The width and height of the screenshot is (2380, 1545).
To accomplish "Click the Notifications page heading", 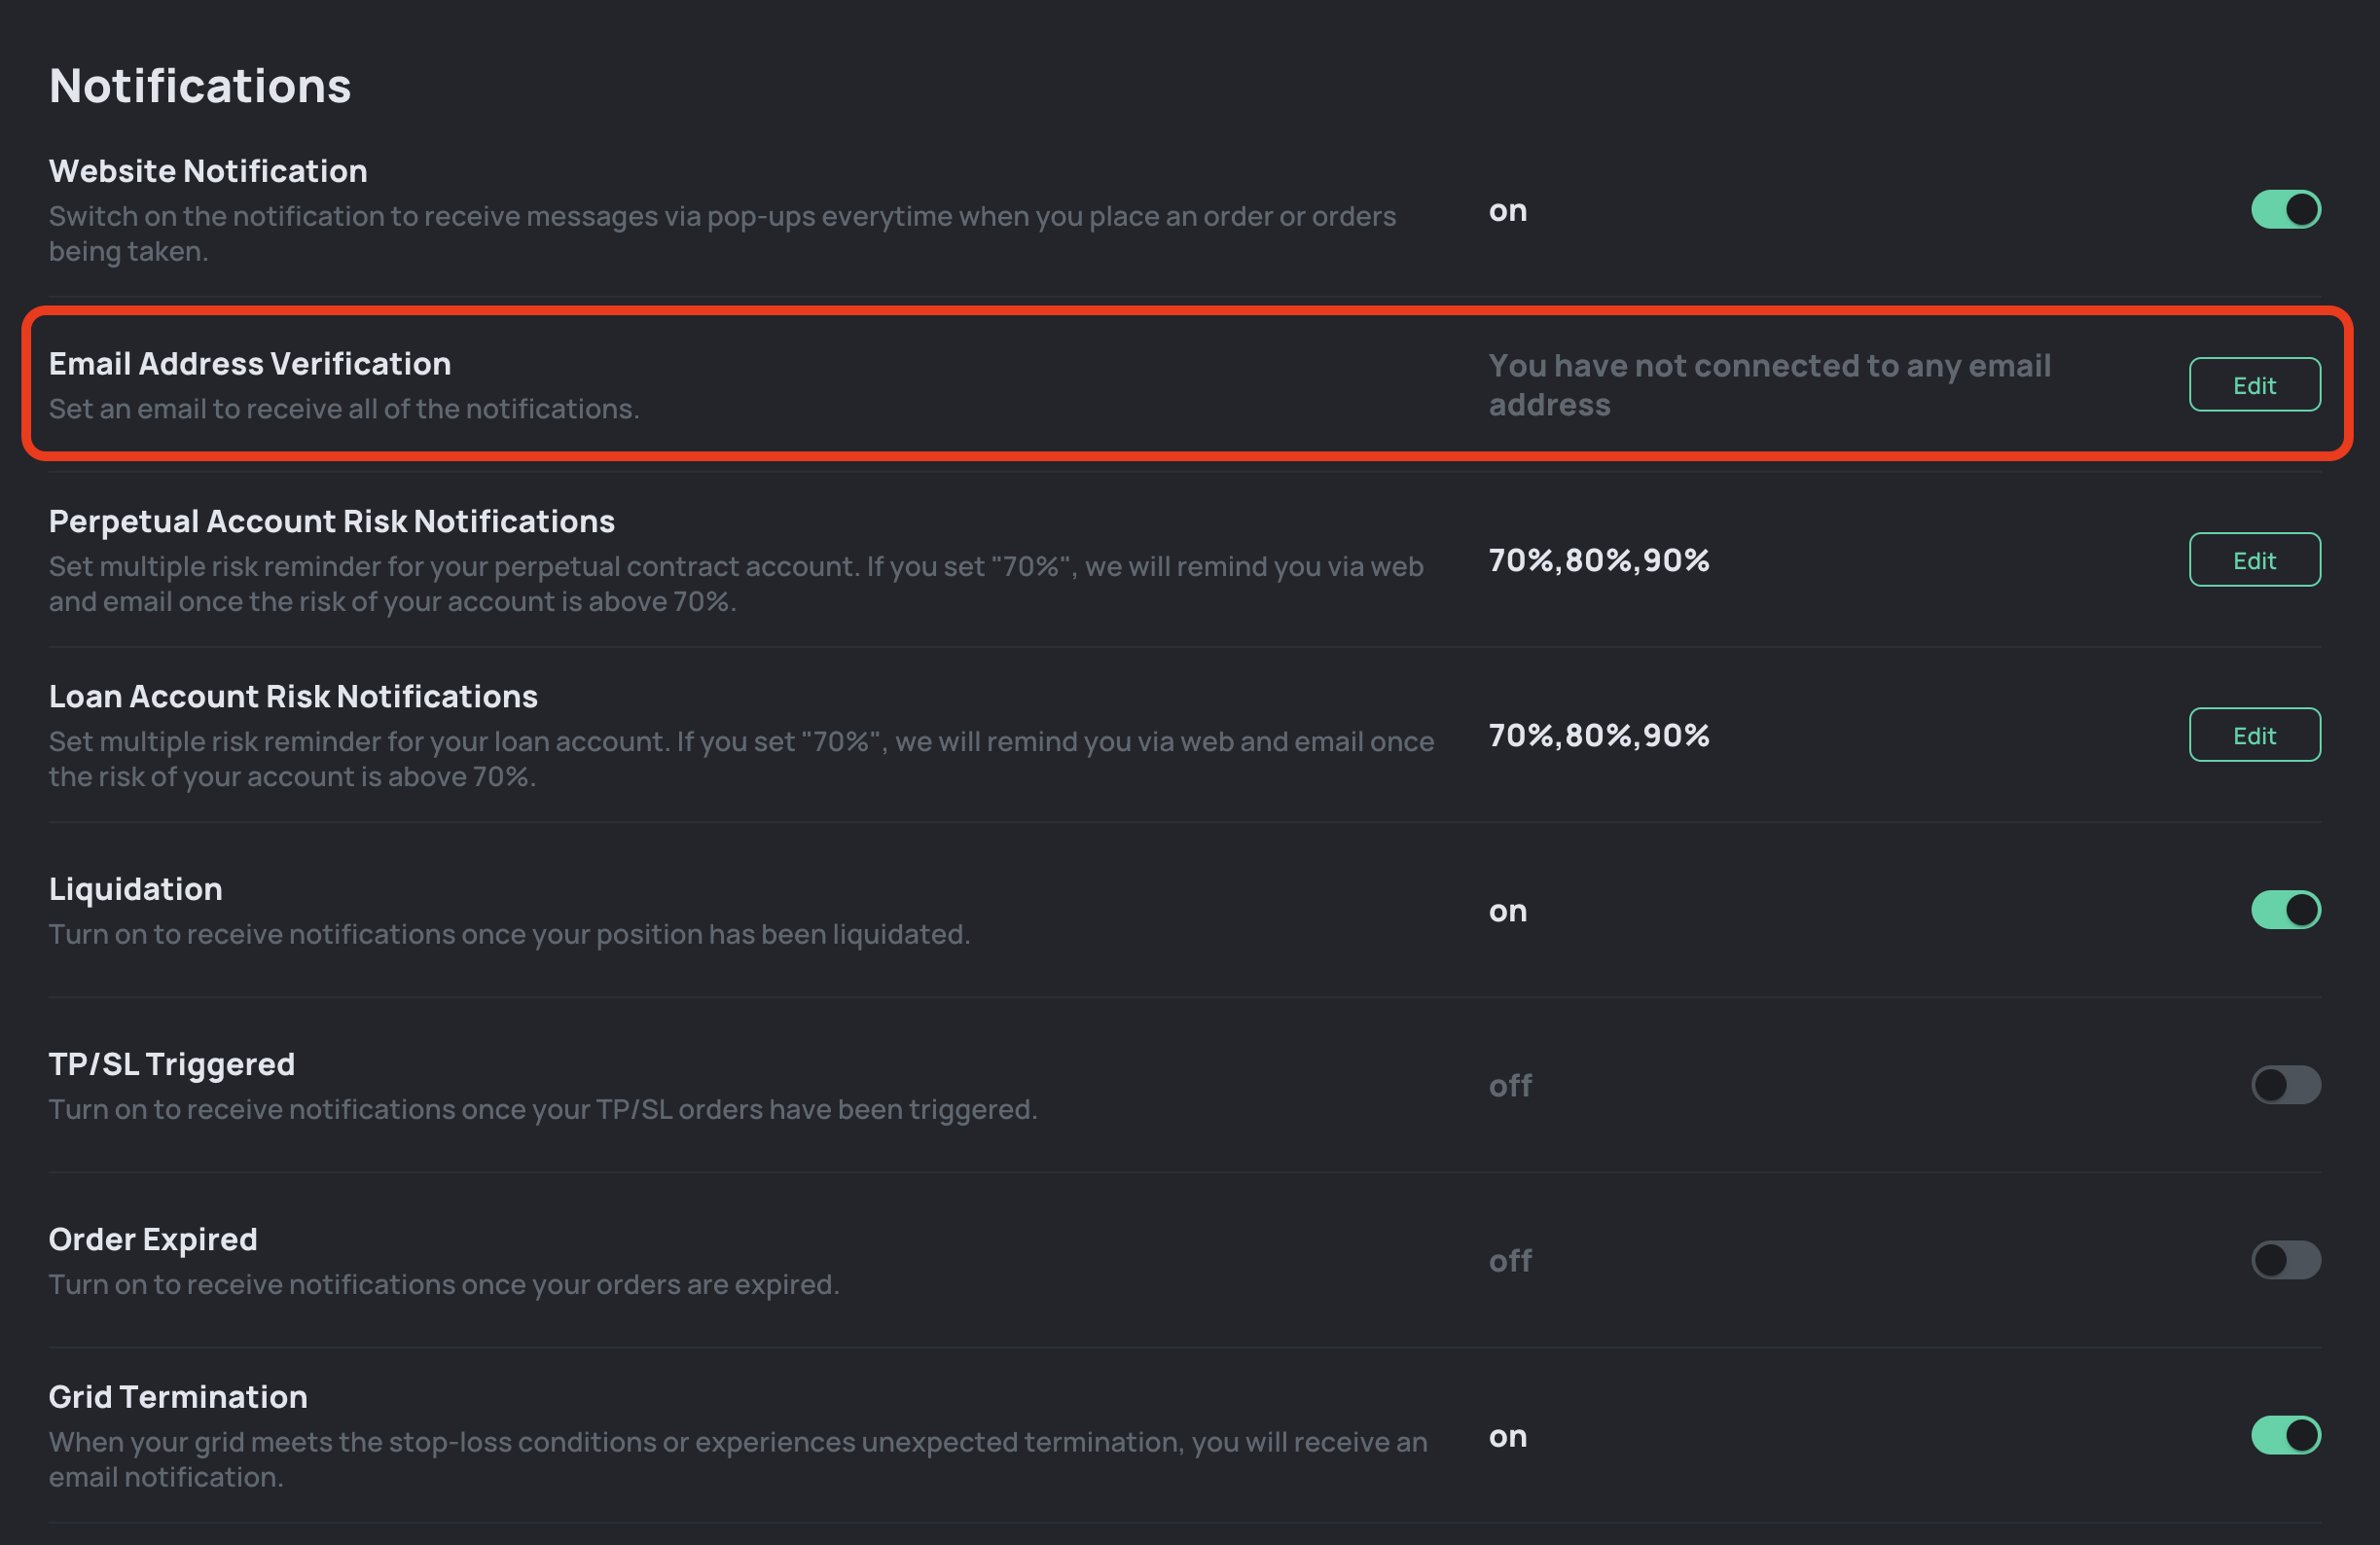I will [200, 86].
